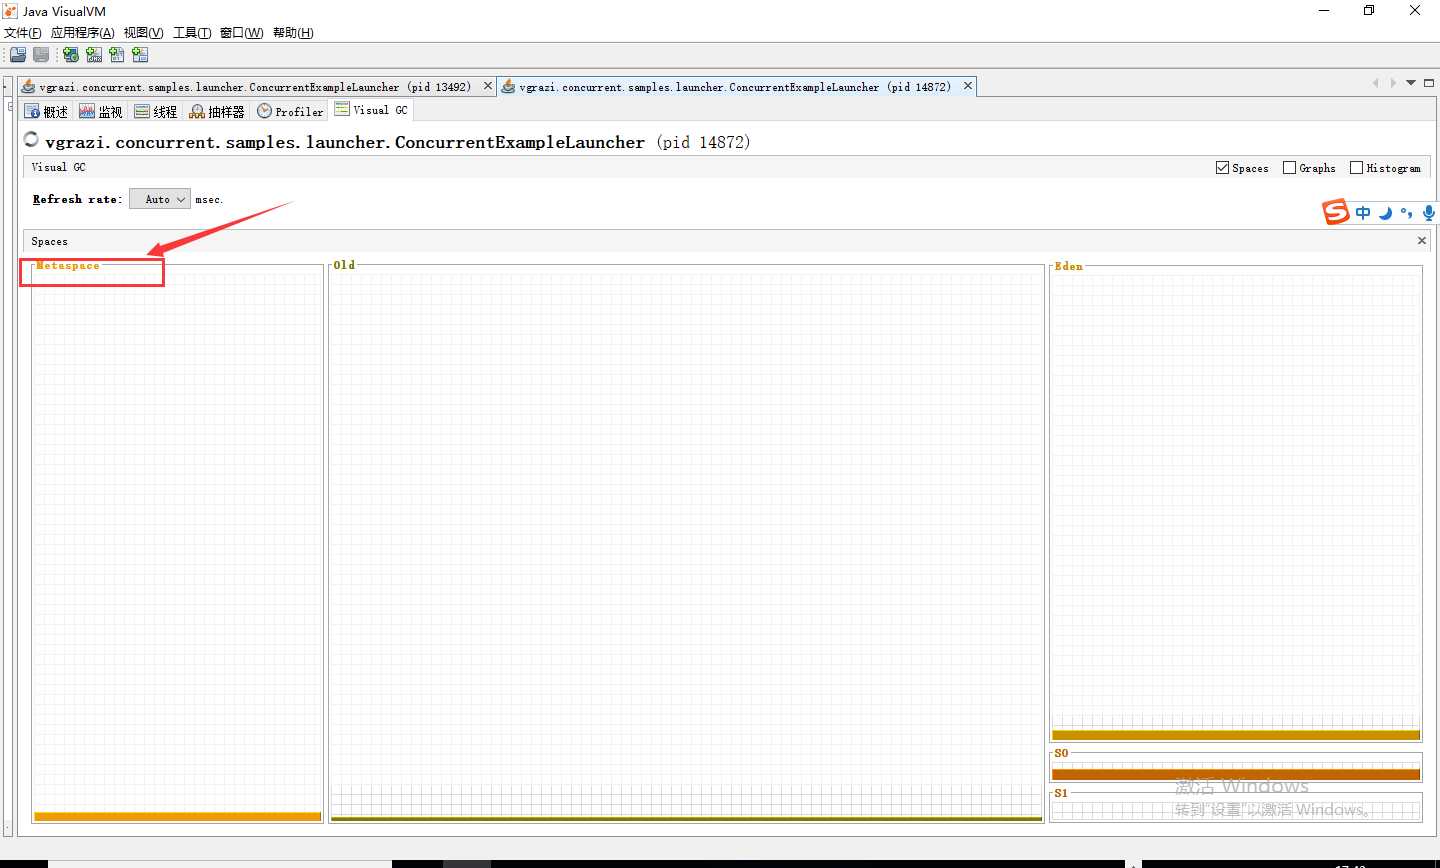The image size is (1440, 868).
Task: Open the Profiler tab
Action: (290, 111)
